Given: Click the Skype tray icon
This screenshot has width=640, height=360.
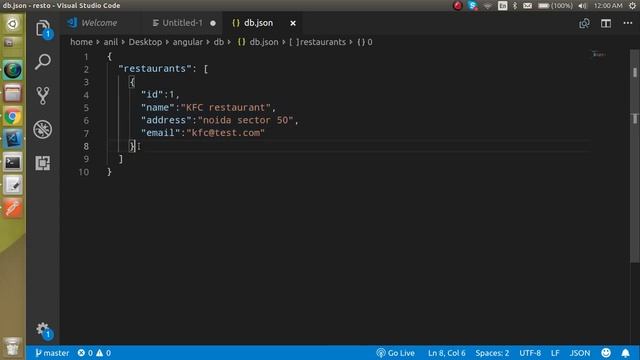Looking at the screenshot, I should [473, 6].
